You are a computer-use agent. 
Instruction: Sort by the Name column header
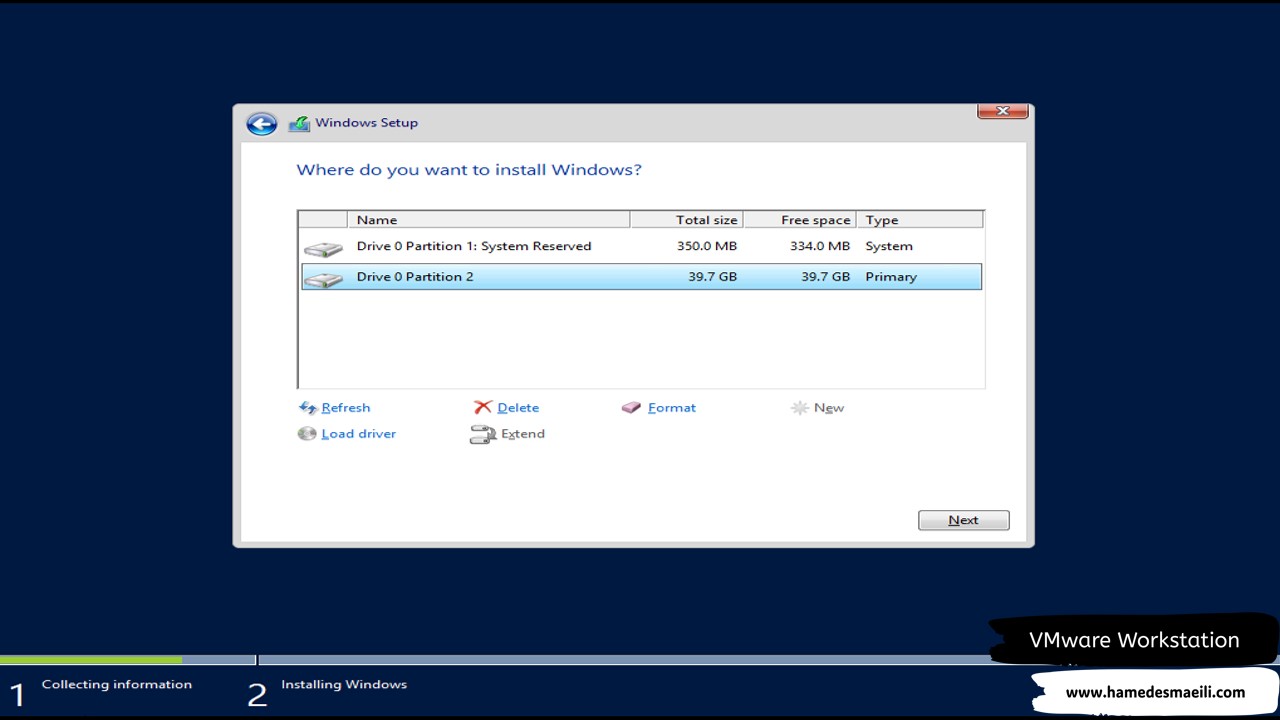(x=489, y=220)
